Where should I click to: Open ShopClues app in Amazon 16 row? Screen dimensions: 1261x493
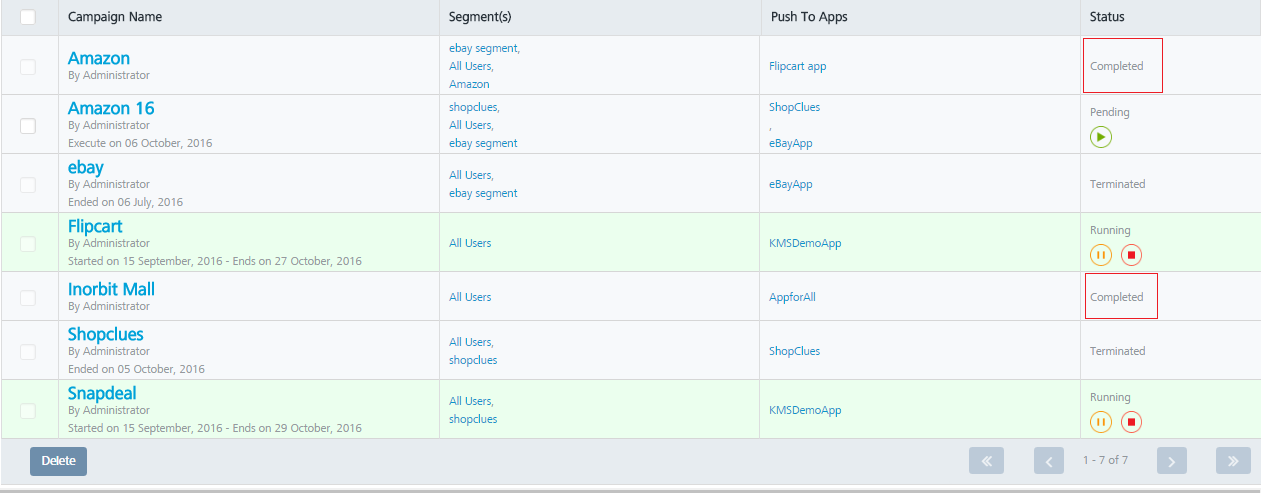tap(795, 107)
